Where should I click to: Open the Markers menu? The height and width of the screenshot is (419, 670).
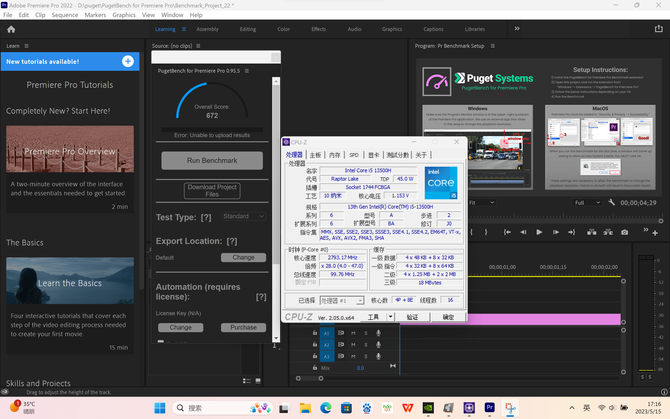coord(95,15)
